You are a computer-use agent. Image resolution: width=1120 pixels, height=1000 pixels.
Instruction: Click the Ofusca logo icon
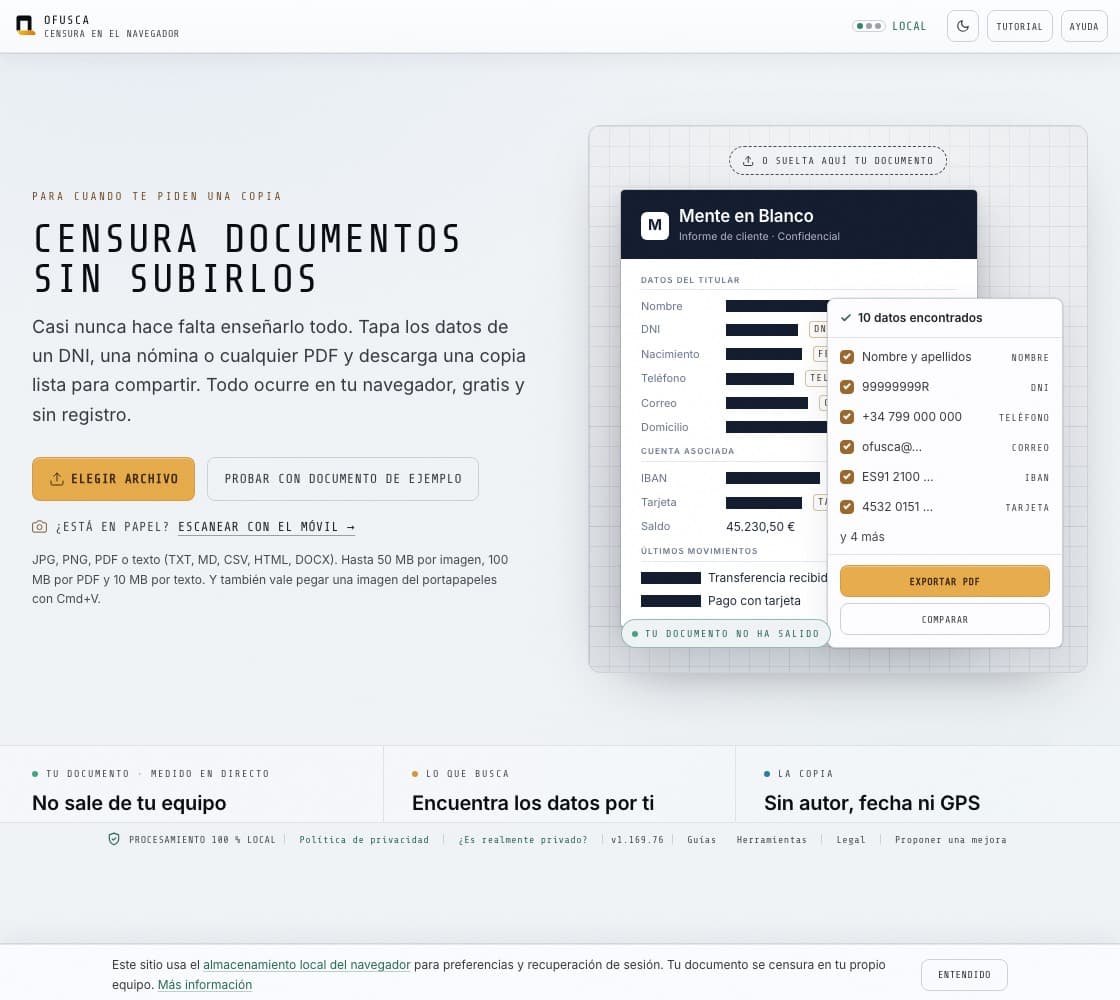point(25,26)
